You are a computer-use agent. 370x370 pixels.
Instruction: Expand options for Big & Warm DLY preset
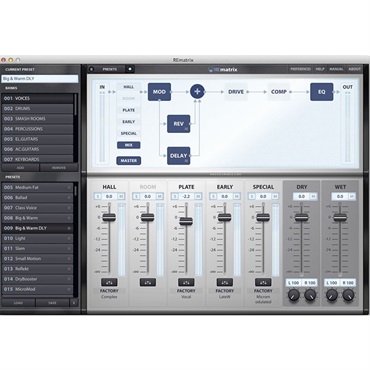pyautogui.click(x=69, y=228)
